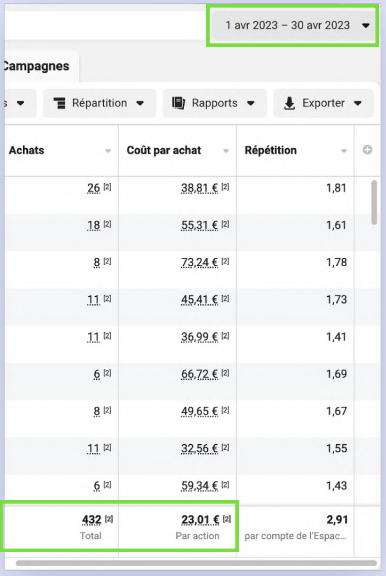Viewport: 386px width, 576px height.
Task: Open the Répartition dropdown
Action: point(99,103)
